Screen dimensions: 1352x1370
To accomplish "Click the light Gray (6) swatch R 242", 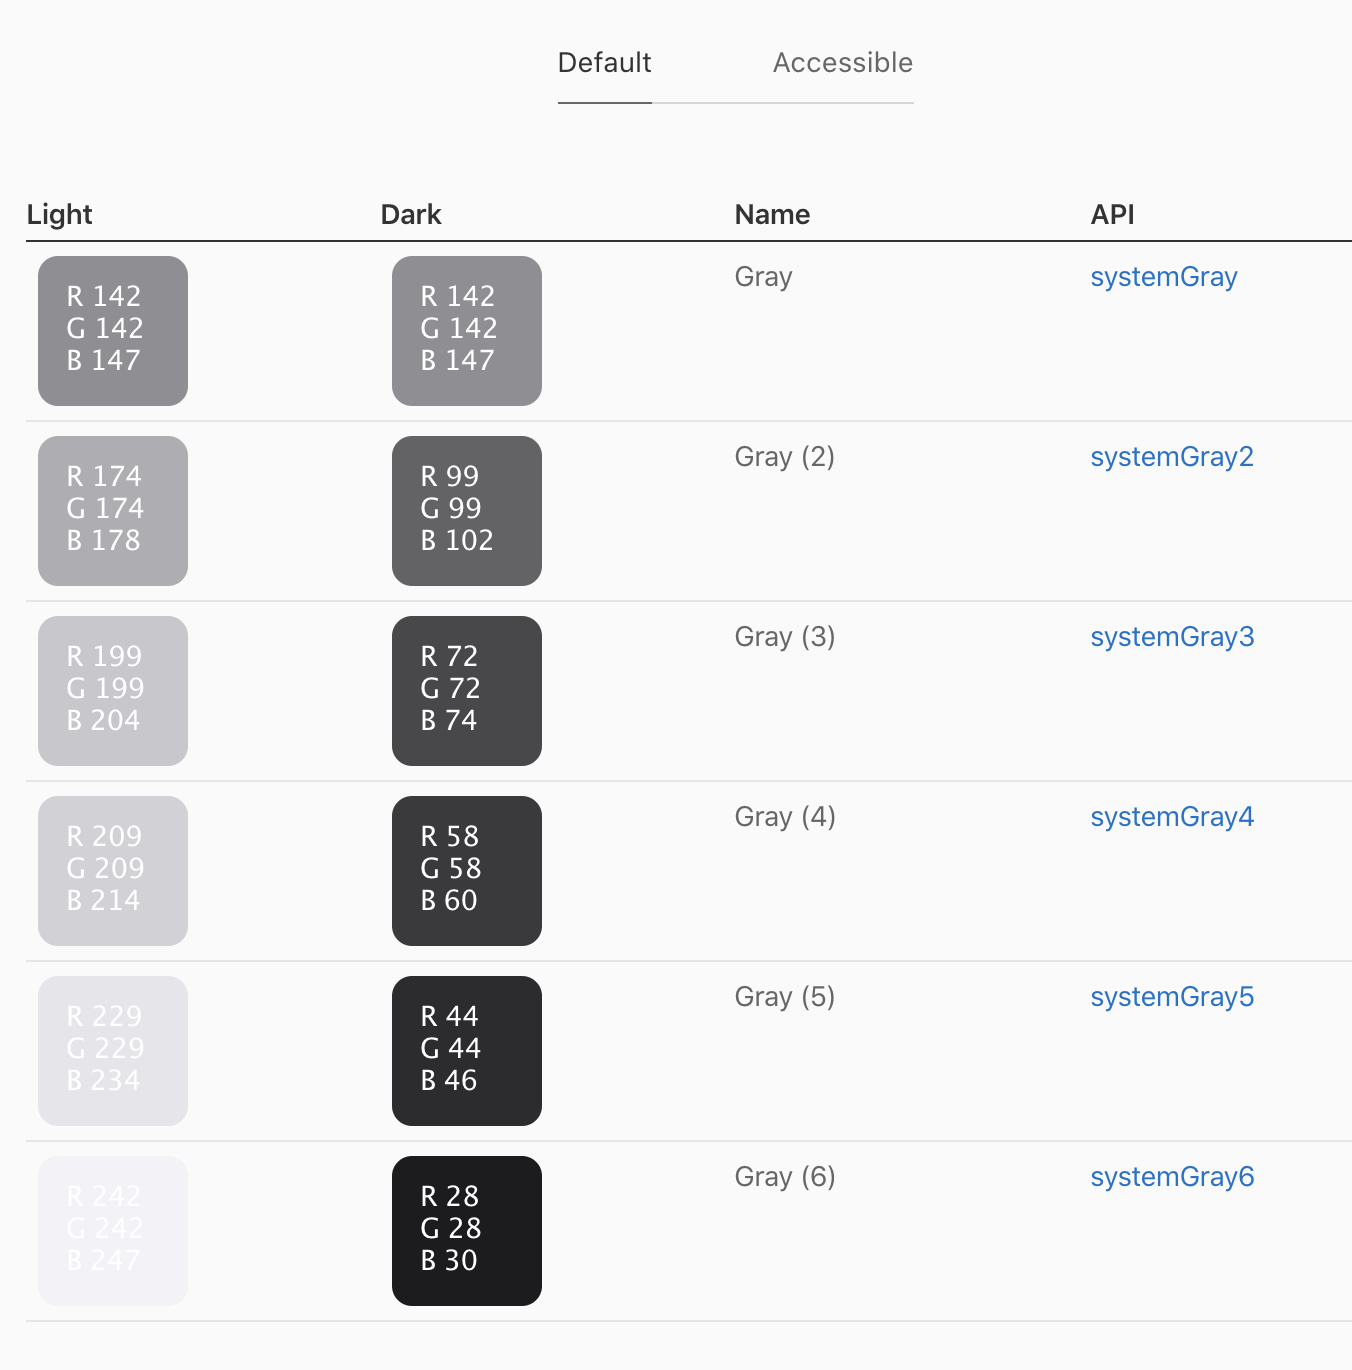I will tap(113, 1231).
